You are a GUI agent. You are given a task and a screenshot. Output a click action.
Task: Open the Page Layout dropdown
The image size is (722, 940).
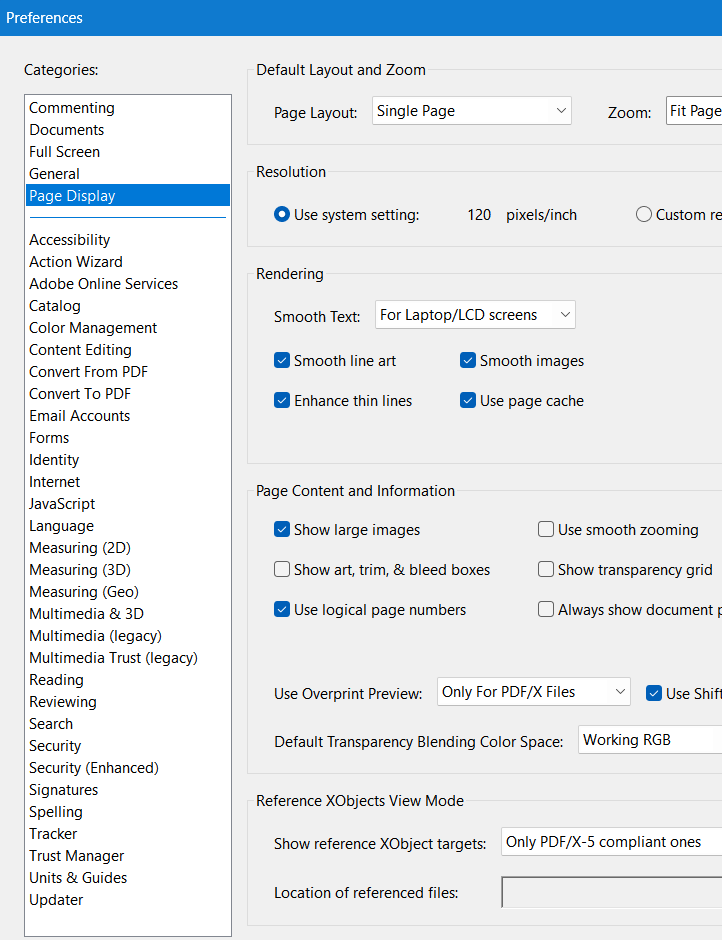point(471,111)
